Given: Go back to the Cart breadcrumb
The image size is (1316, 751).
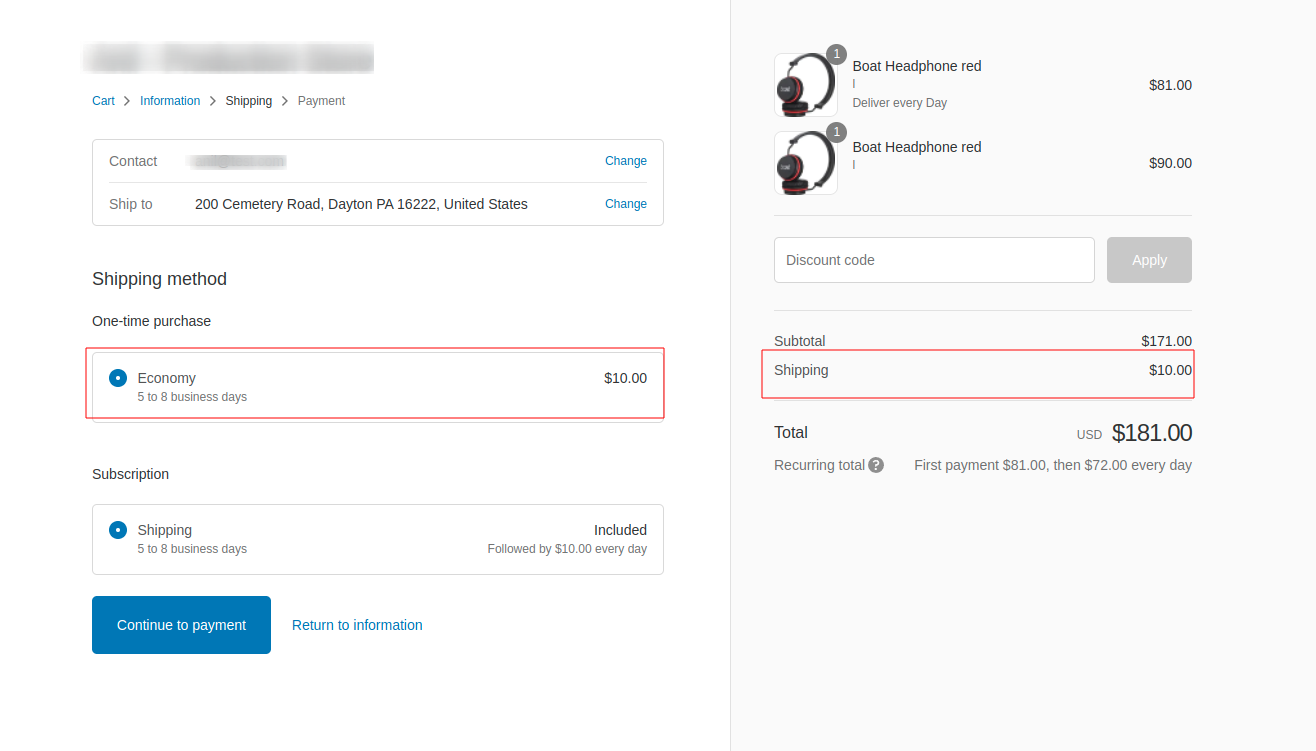Looking at the screenshot, I should (x=103, y=101).
